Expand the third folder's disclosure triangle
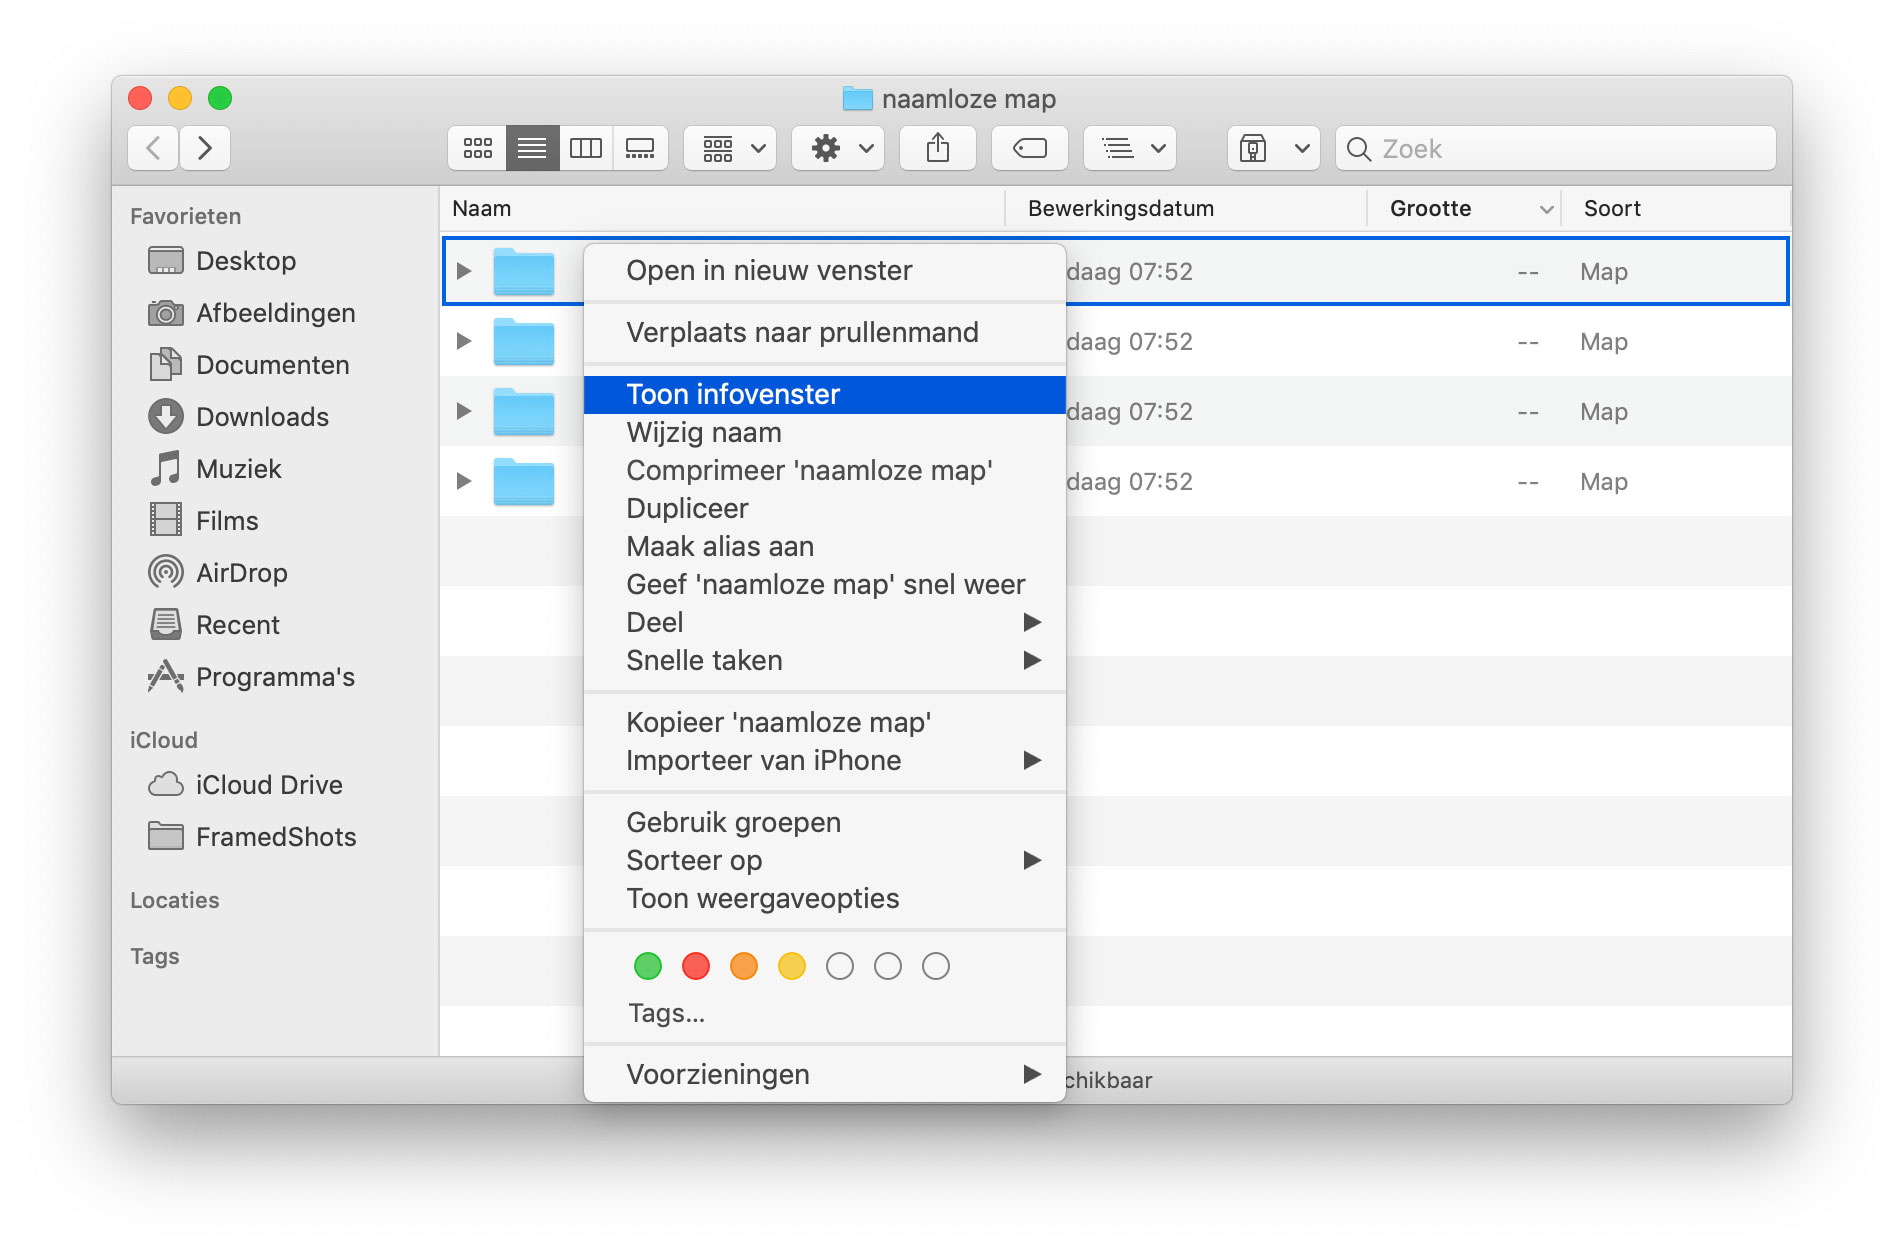This screenshot has height=1252, width=1904. point(464,411)
